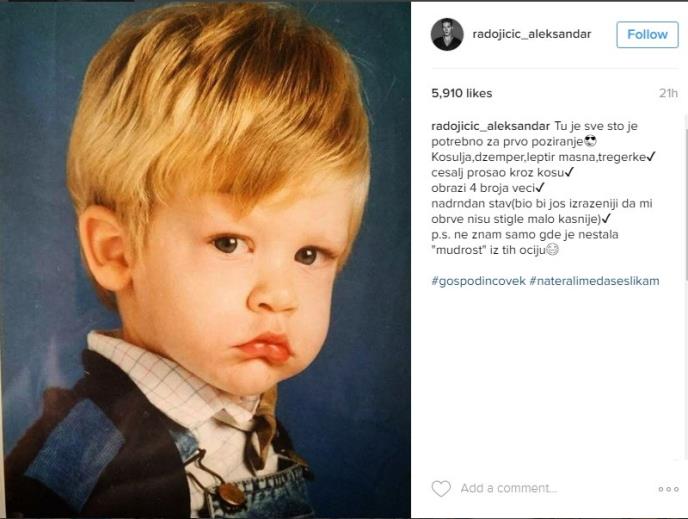Click checkmark after tregerke
The height and width of the screenshot is (519, 688).
point(651,157)
